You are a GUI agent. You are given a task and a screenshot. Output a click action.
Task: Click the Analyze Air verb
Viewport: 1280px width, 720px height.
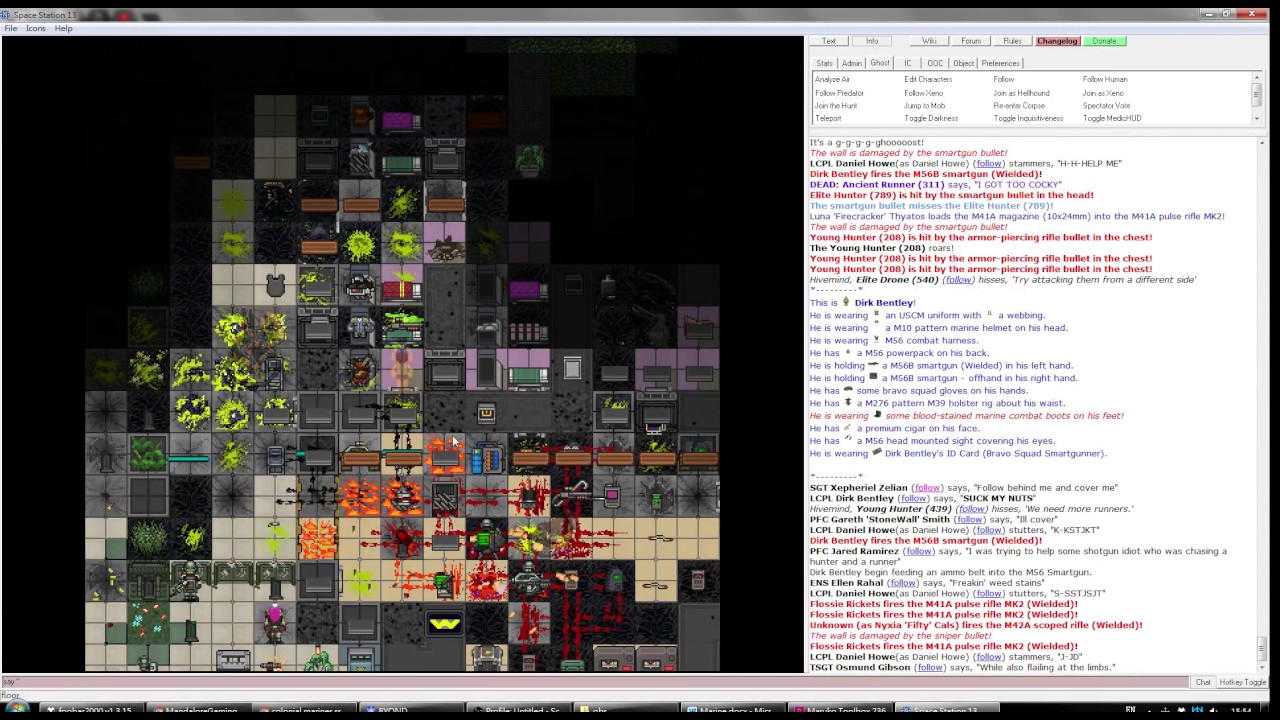pos(832,79)
